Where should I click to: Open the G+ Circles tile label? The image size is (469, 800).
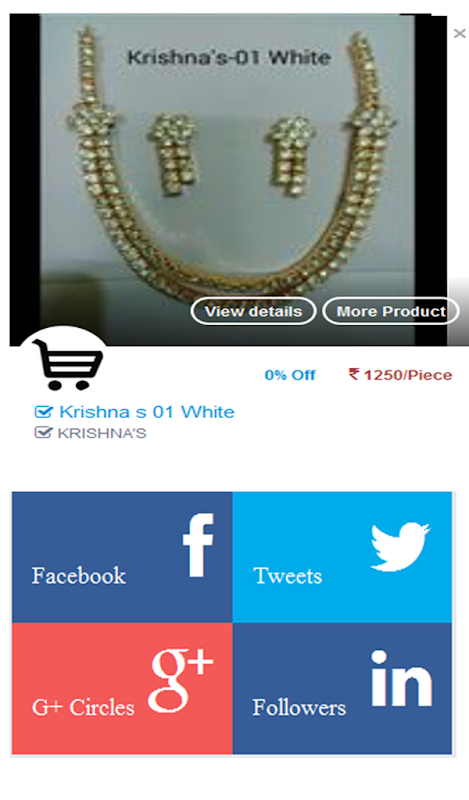(x=83, y=708)
